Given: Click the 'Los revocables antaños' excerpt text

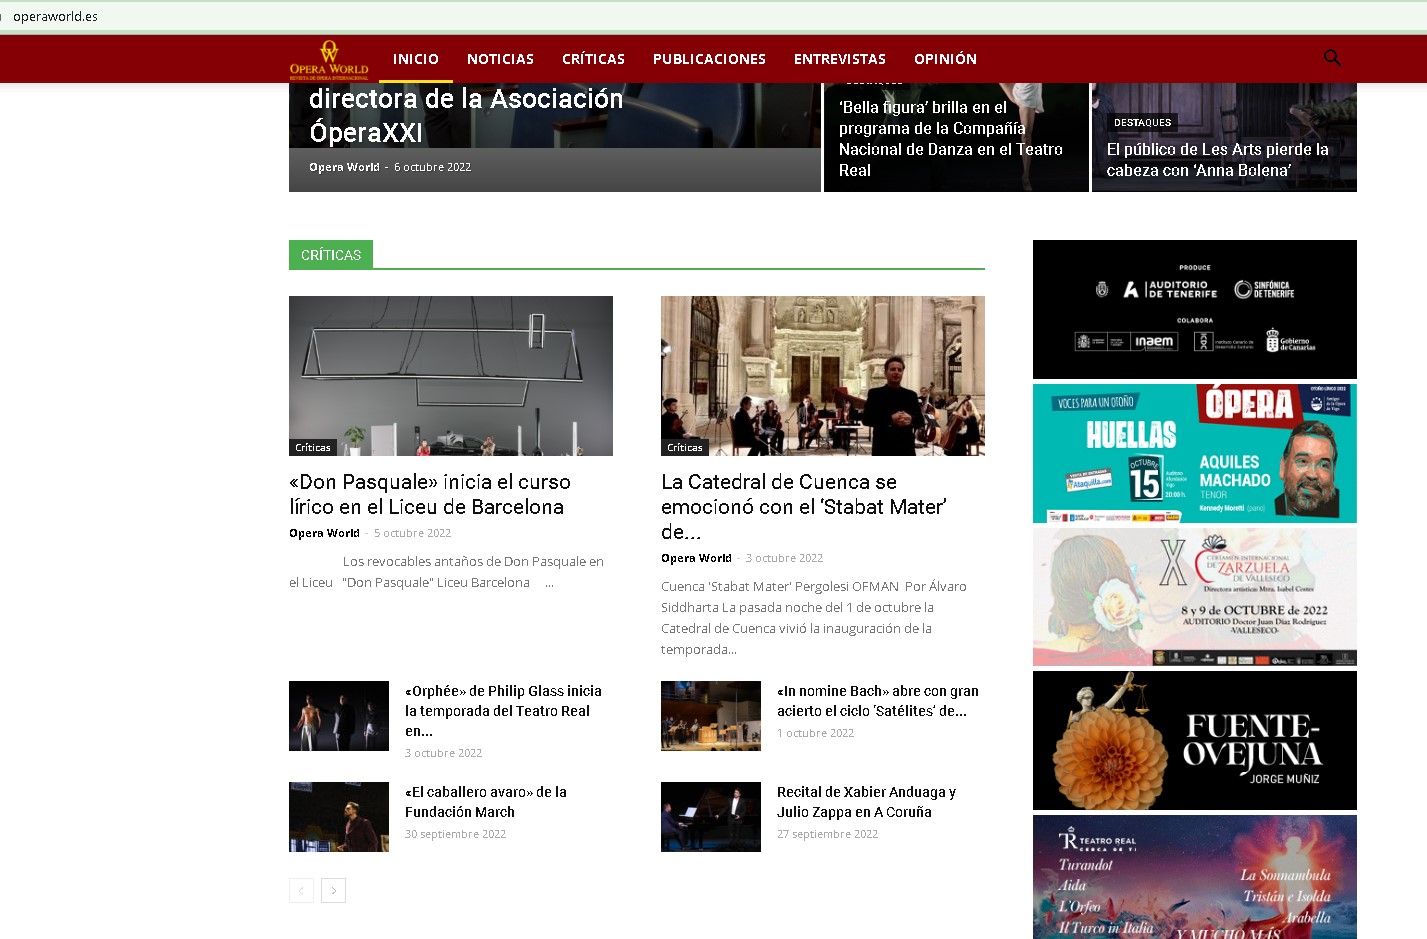Looking at the screenshot, I should 447,572.
